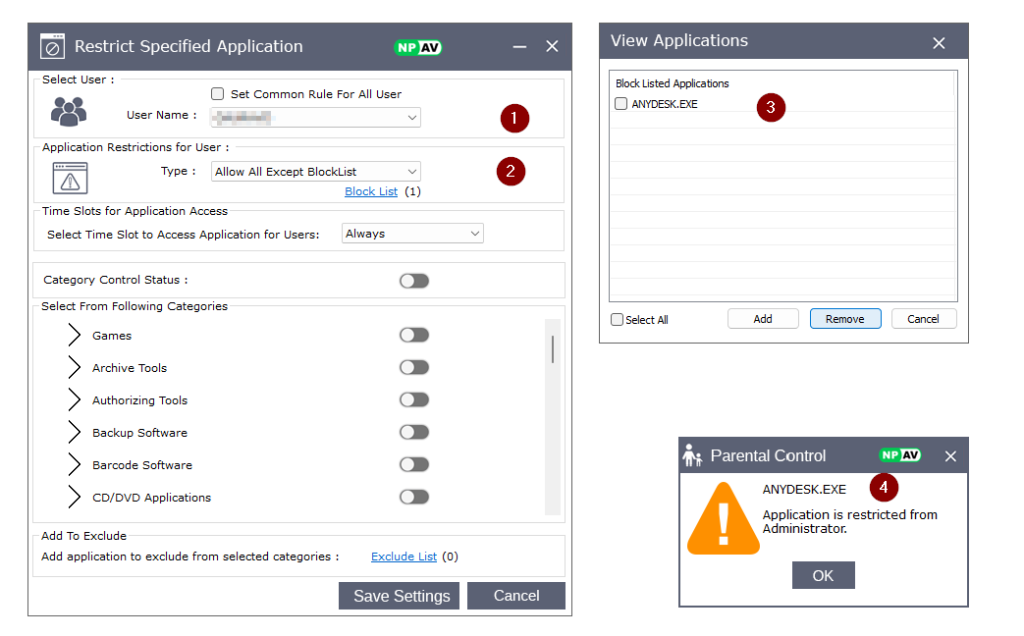Tick the Select All checkbox

coord(617,320)
